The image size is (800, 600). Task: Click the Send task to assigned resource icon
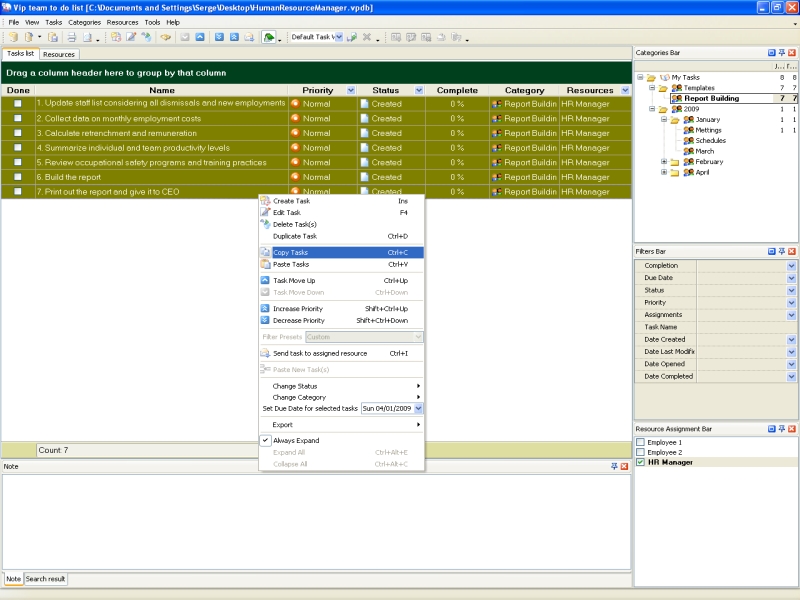coord(266,353)
